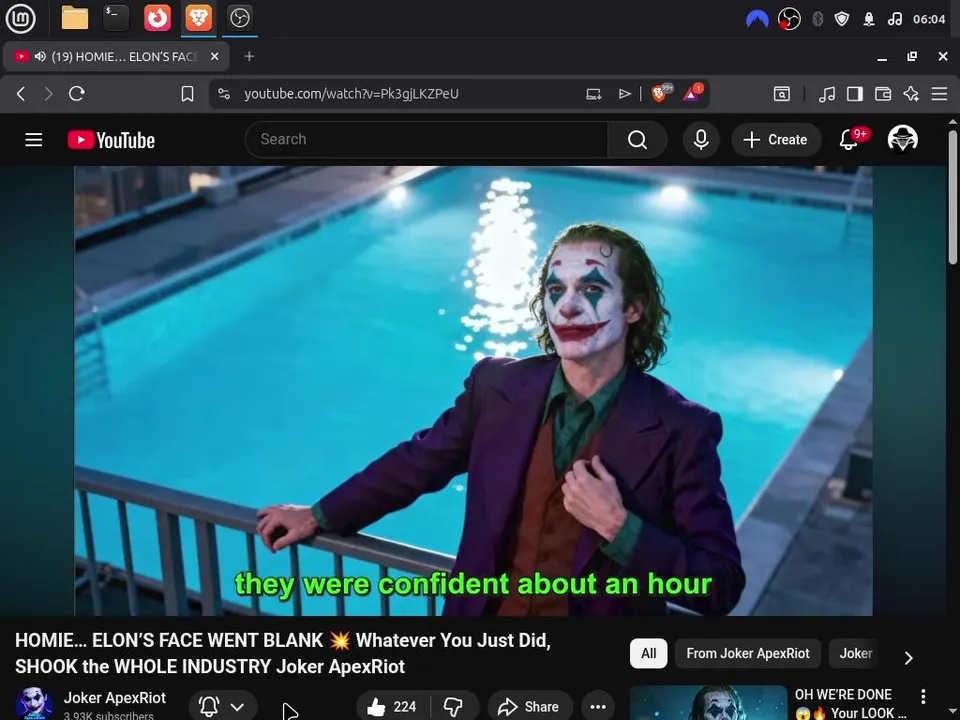Click the youtube.com address bar URL
960x720 pixels.
pos(351,94)
